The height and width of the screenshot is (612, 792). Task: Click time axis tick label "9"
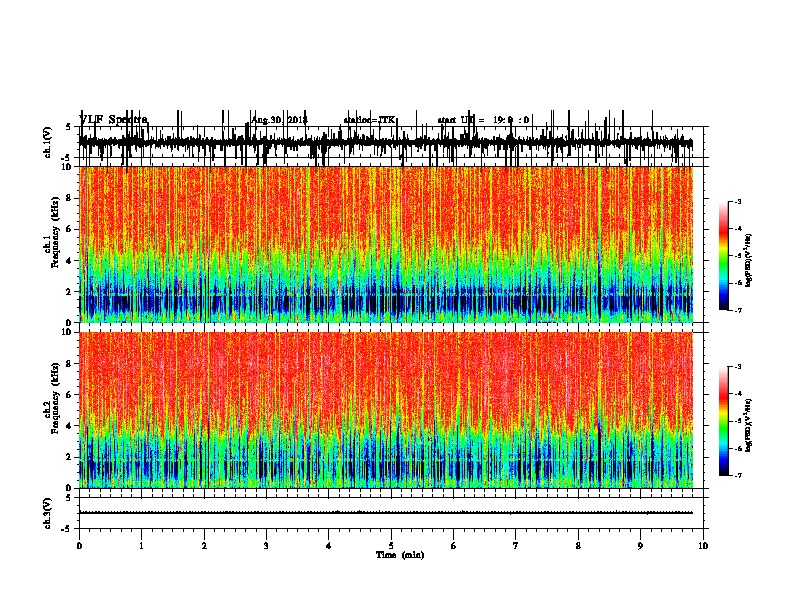[640, 545]
